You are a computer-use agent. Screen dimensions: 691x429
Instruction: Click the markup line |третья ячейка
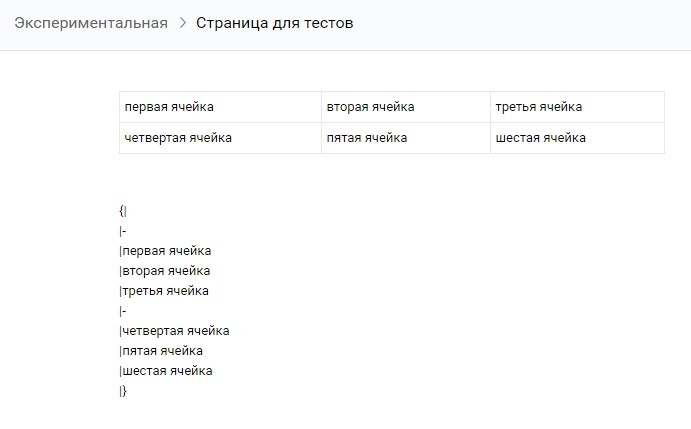(164, 291)
